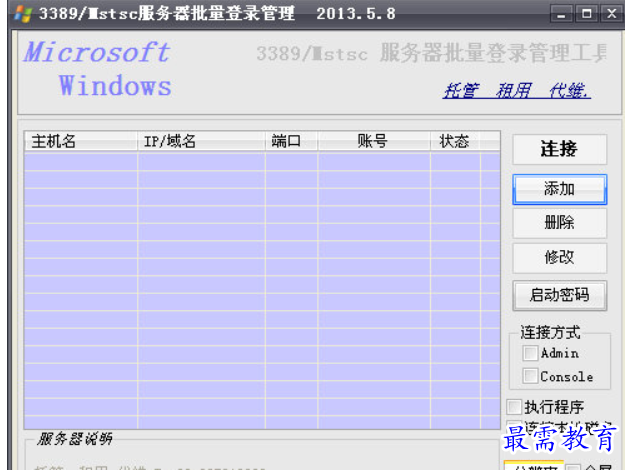Image resolution: width=625 pixels, height=470 pixels.
Task: Enable the Console connection checkbox
Action: click(530, 376)
